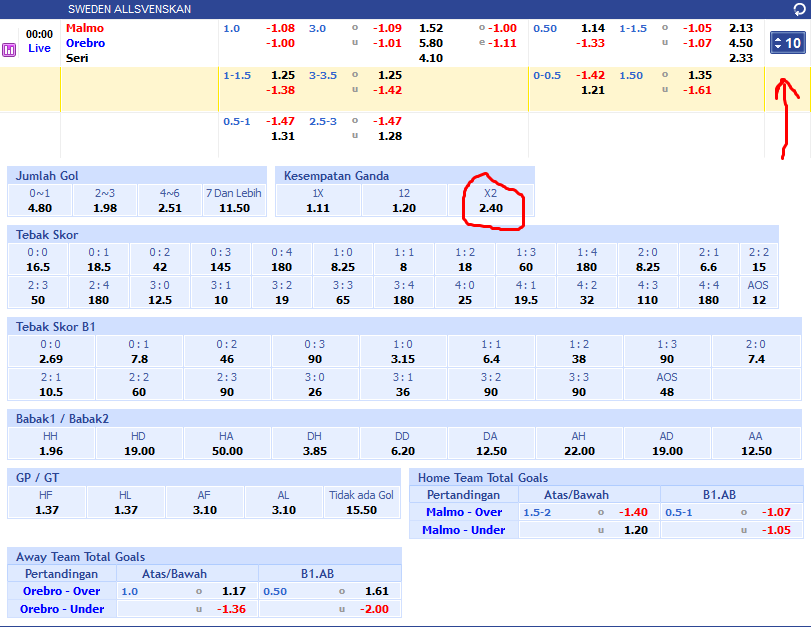Screen dimensions: 811x627
Task: Choose Tebak Skor 4:1 at 19.5
Action: (526, 300)
